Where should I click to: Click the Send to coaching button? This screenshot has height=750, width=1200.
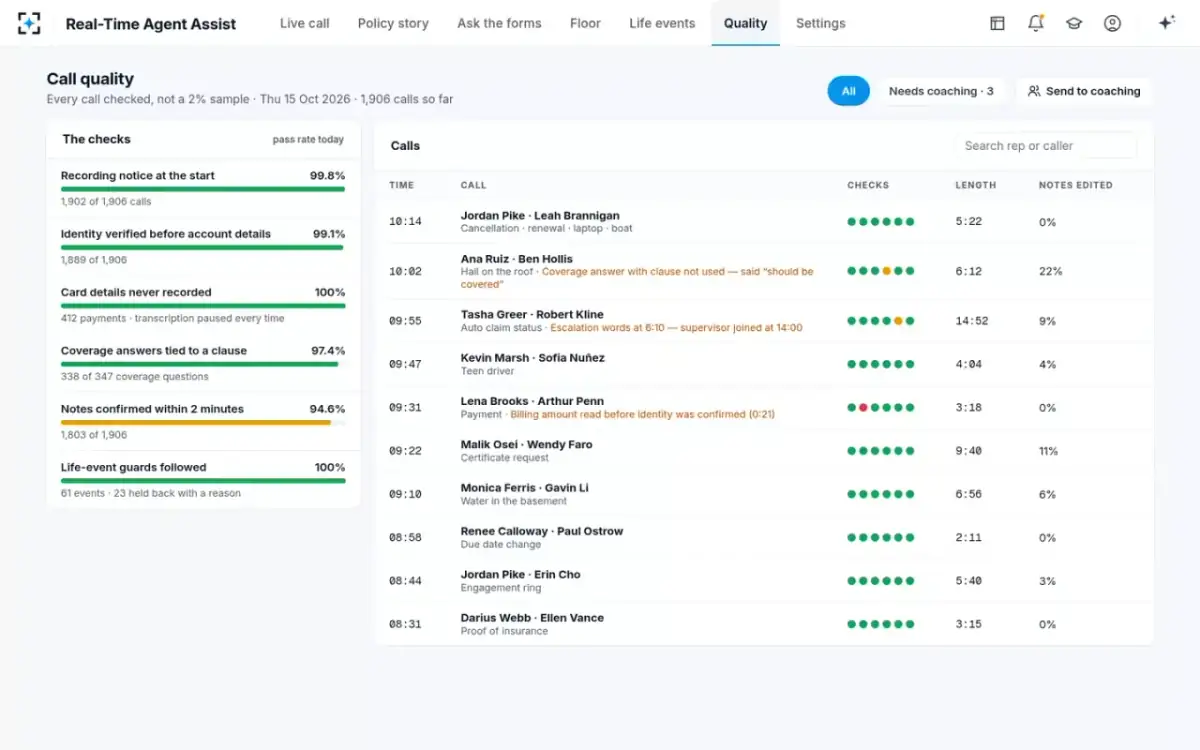[x=1084, y=91]
